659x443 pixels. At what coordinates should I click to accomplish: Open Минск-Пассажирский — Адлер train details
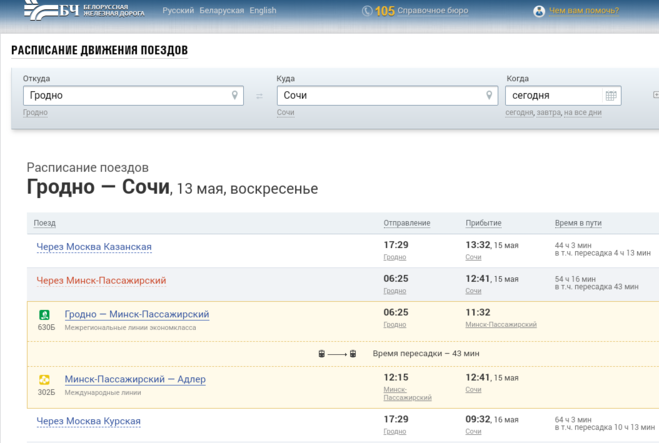[x=135, y=379]
